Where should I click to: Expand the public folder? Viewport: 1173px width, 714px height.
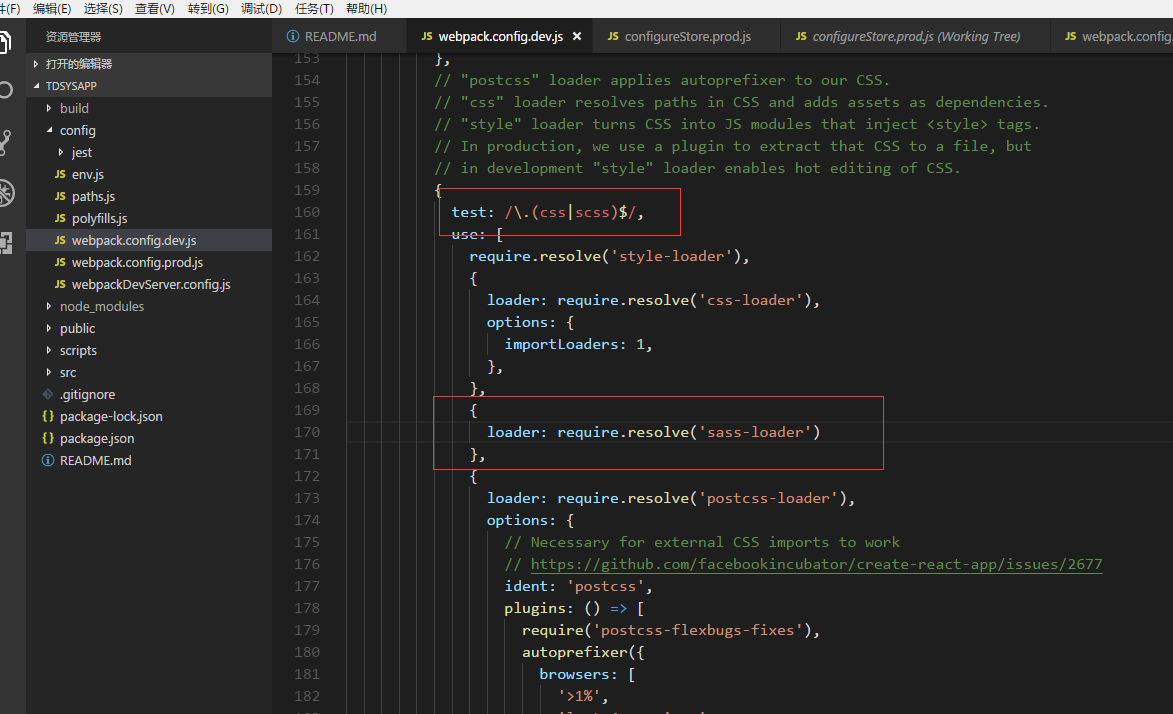[x=49, y=329]
